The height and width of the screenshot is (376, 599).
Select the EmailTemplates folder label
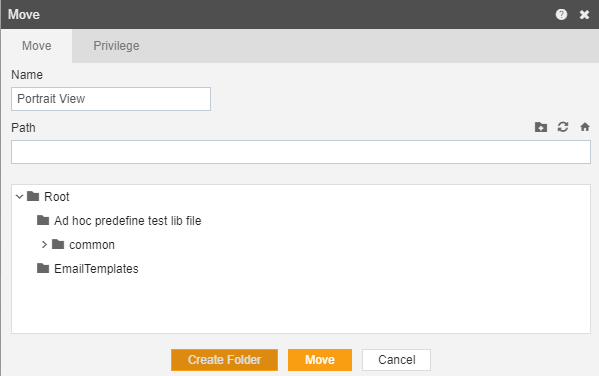point(96,269)
